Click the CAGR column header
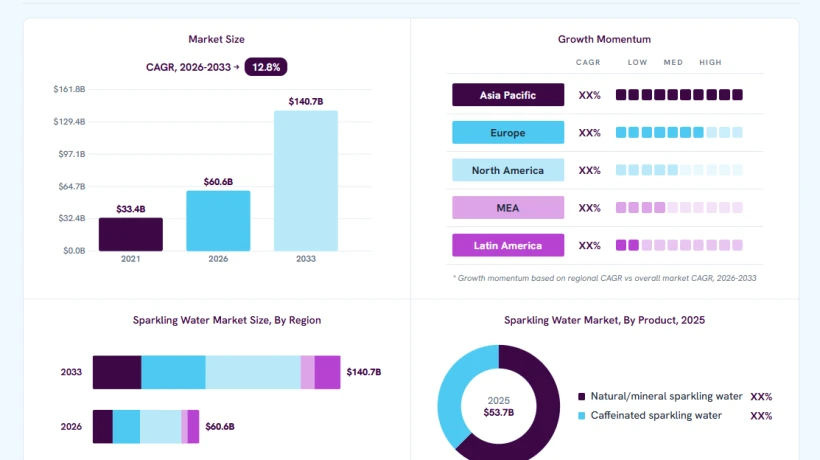 tap(588, 62)
